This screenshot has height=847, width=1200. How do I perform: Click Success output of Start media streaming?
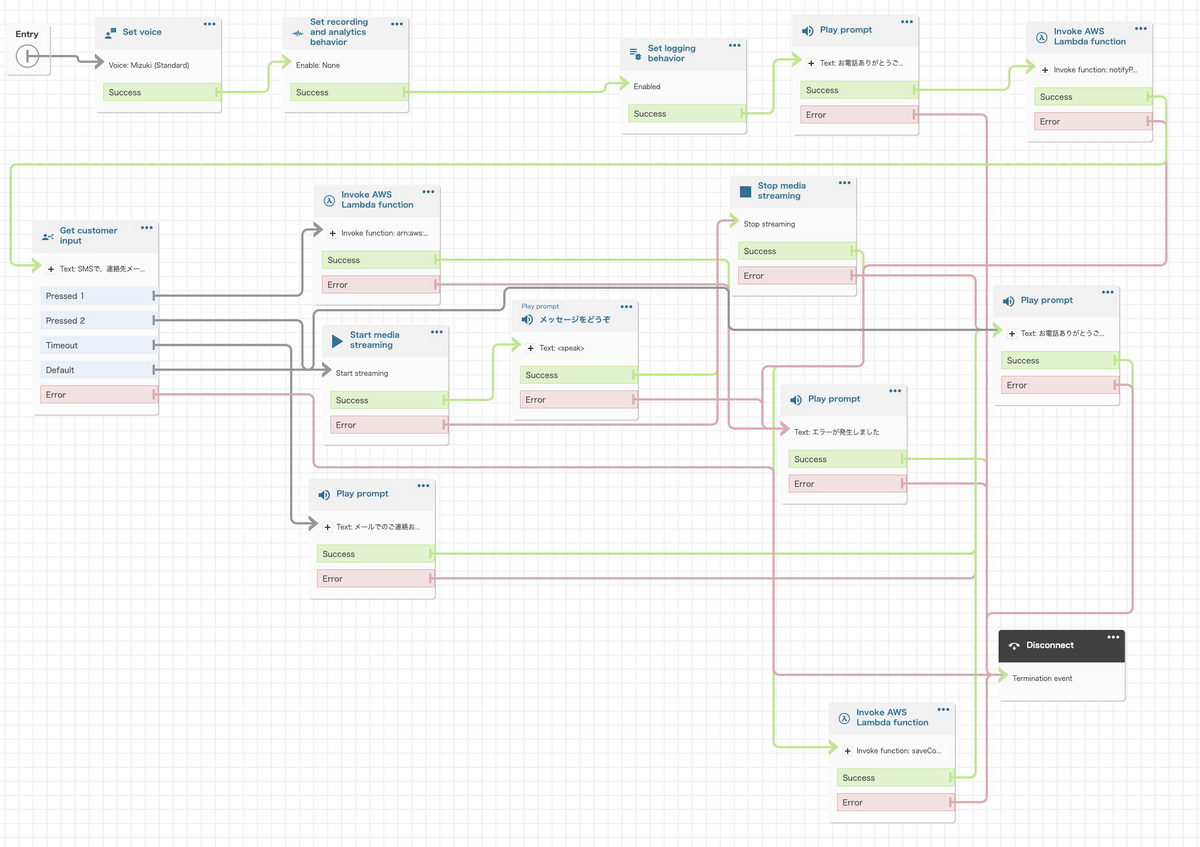[388, 400]
